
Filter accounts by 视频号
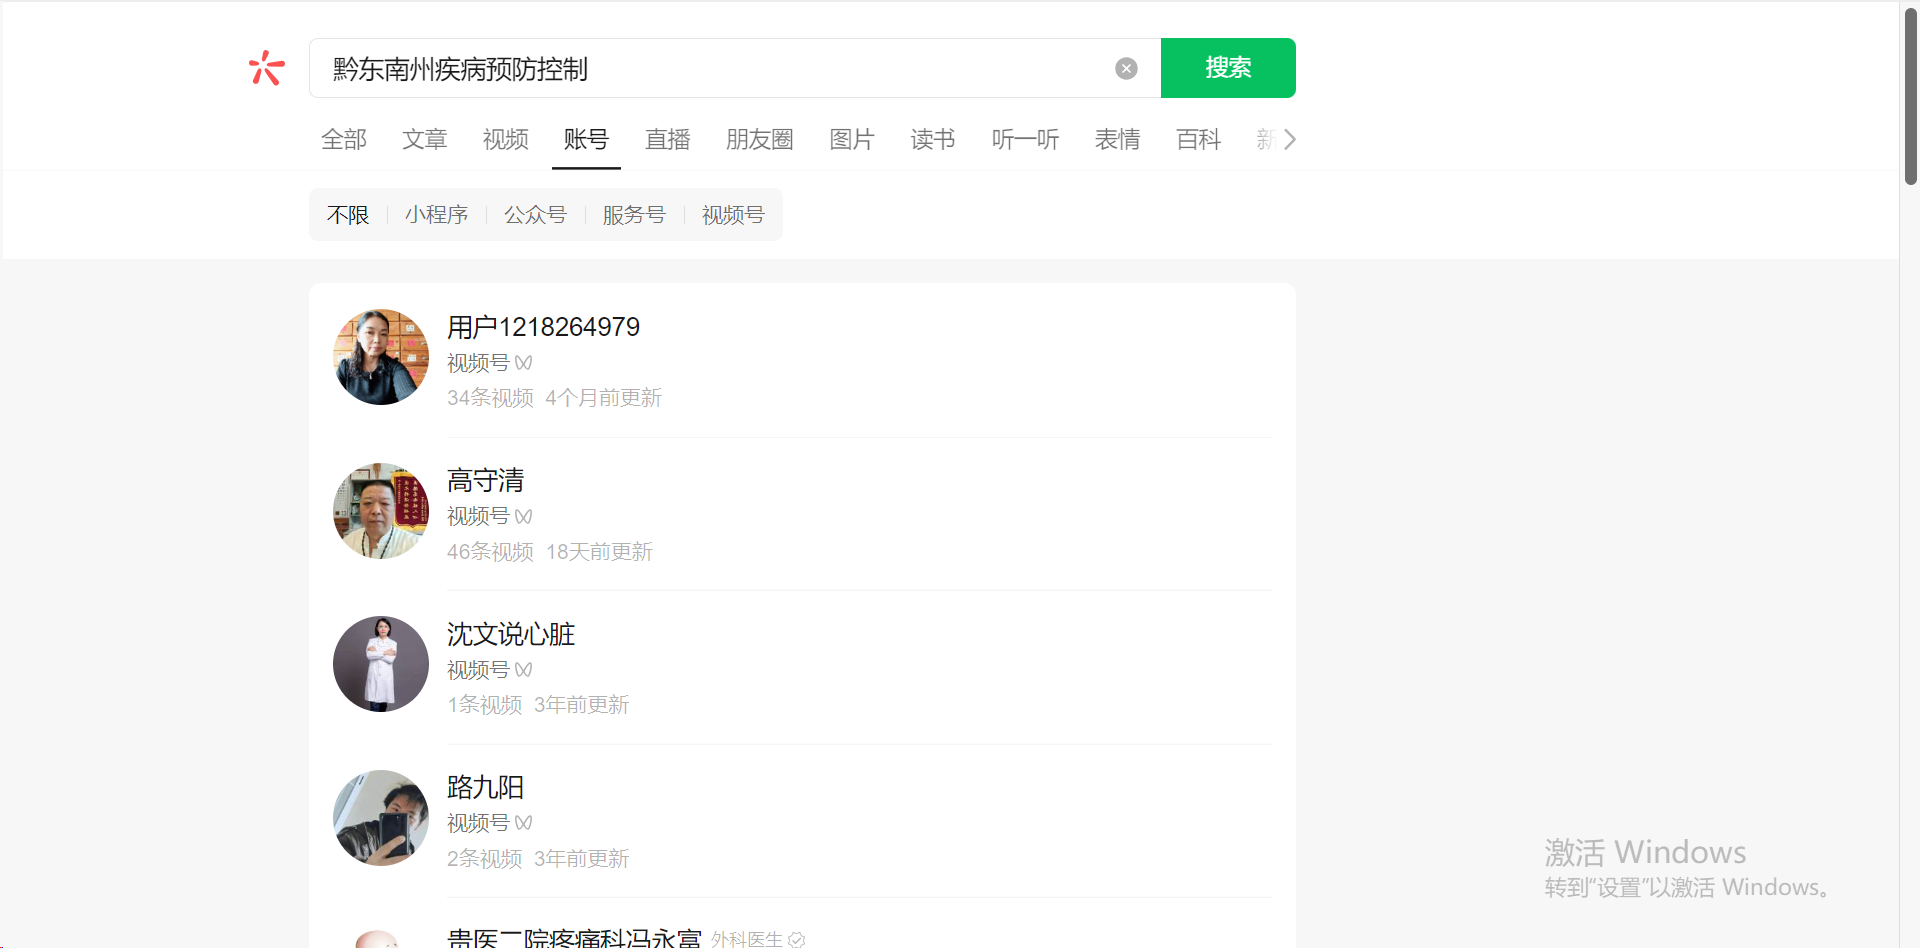tap(734, 215)
